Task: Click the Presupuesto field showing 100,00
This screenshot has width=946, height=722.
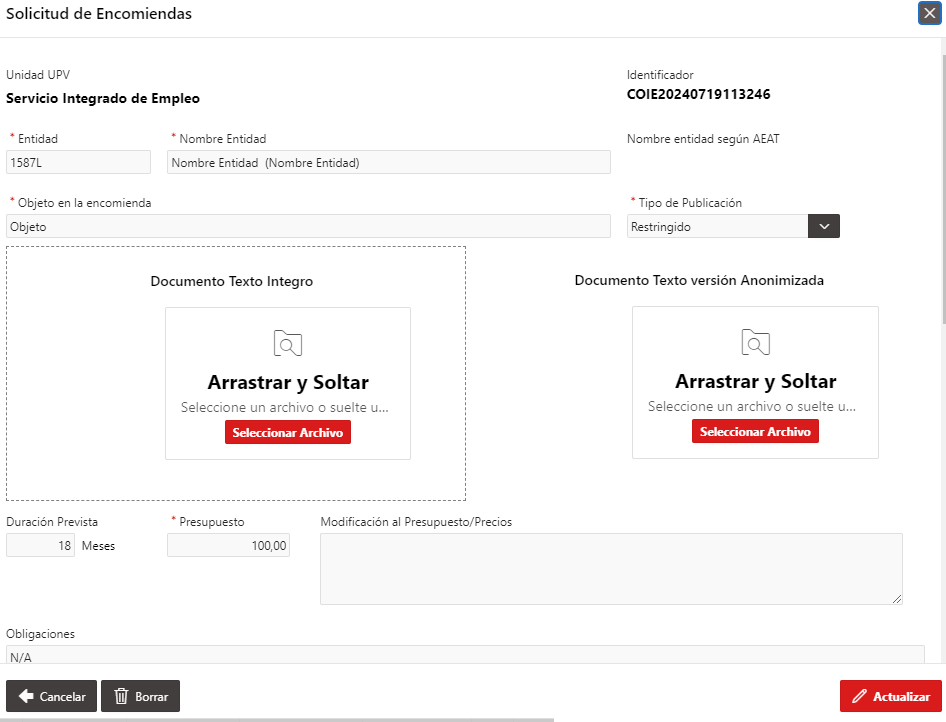Action: coord(228,545)
